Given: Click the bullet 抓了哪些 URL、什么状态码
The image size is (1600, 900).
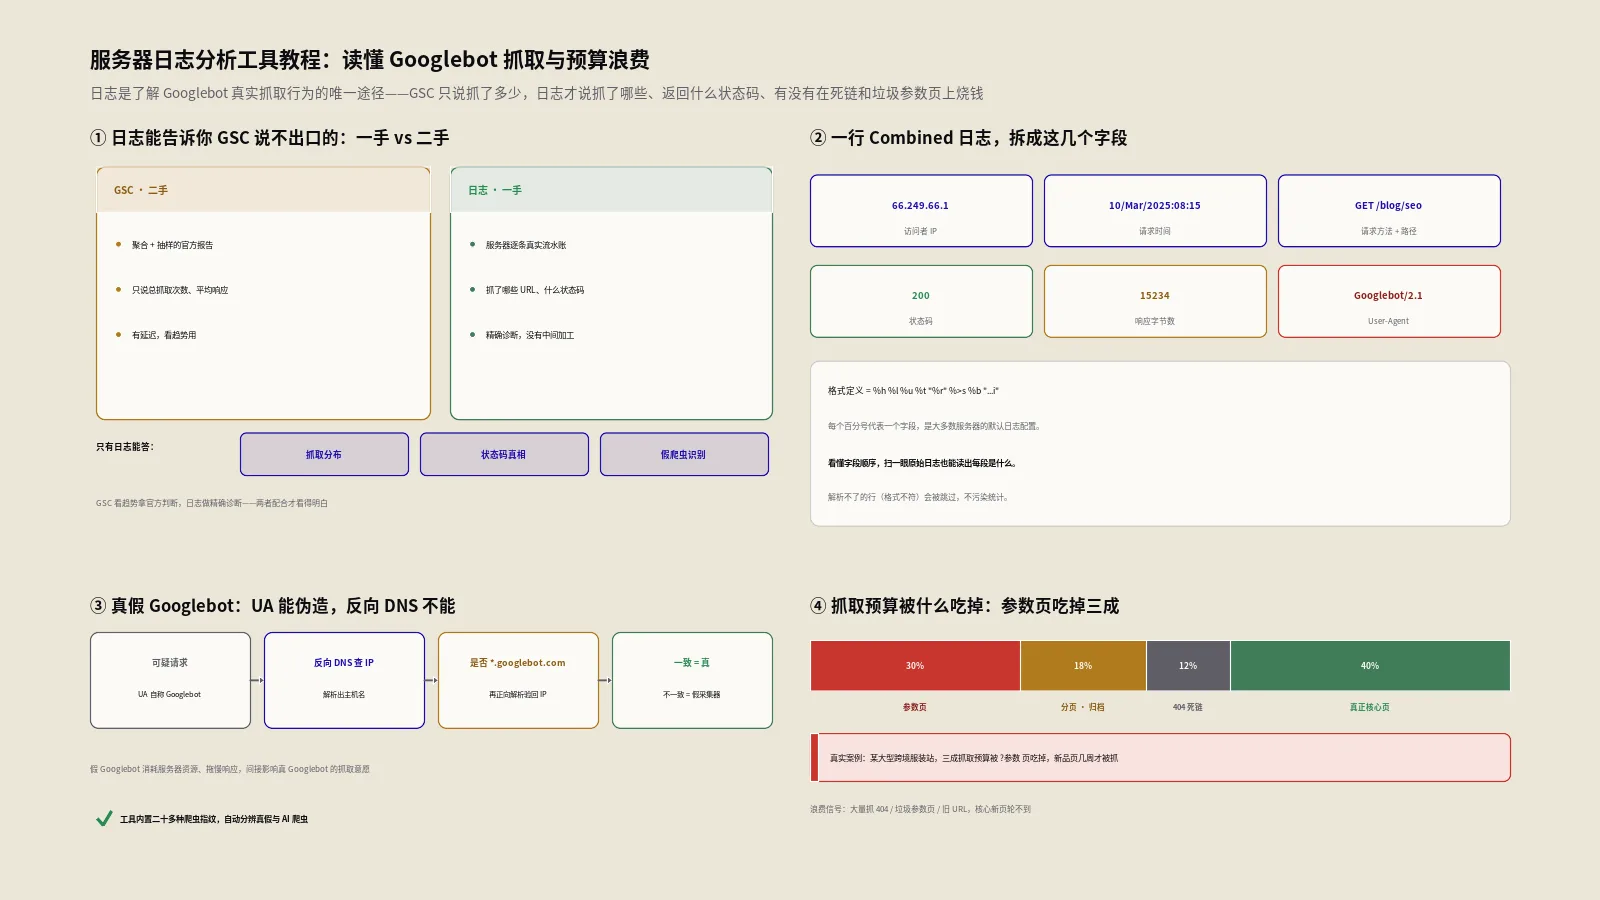Looking at the screenshot, I should [535, 290].
